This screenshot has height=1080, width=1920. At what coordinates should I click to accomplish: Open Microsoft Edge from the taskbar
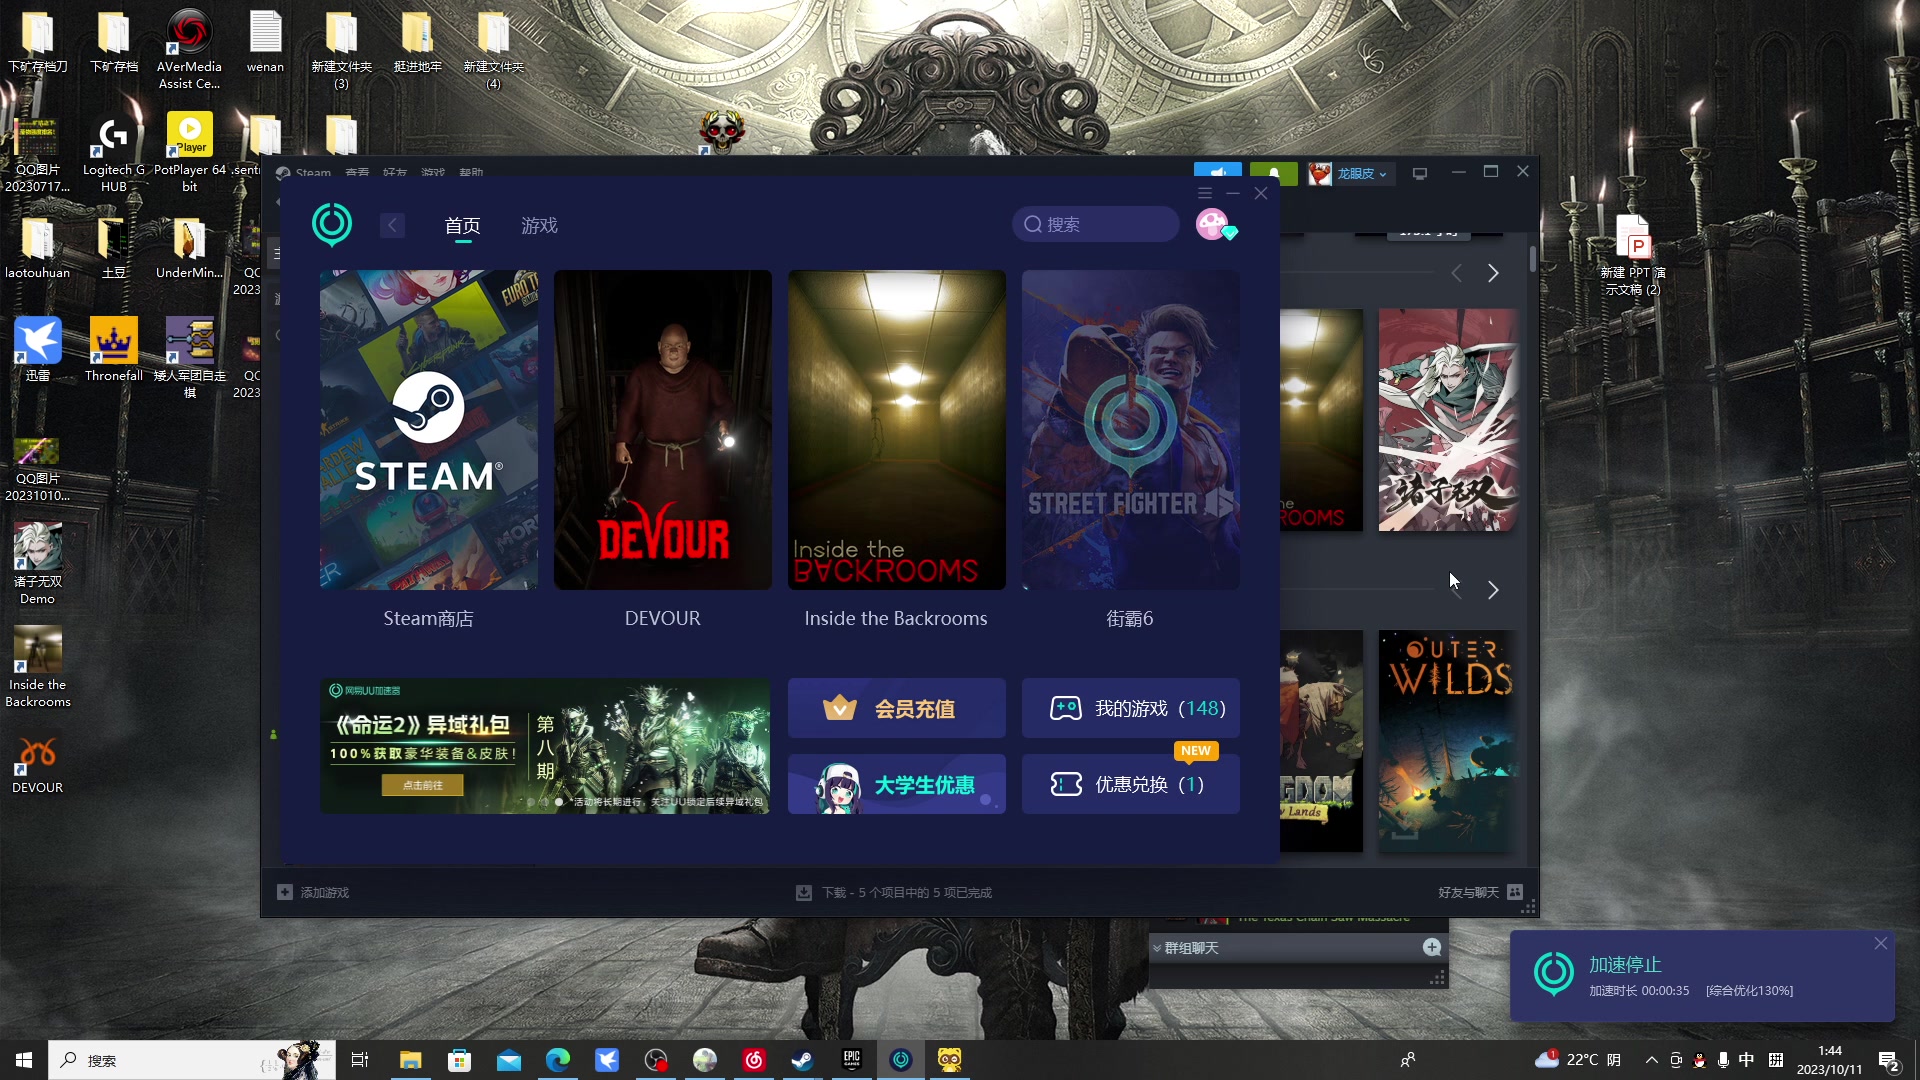[x=558, y=1060]
